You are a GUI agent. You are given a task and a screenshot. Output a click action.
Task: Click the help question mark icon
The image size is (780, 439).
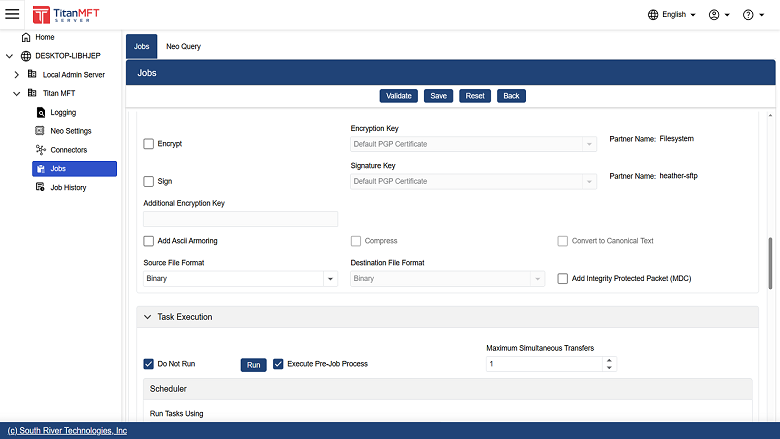tap(748, 15)
